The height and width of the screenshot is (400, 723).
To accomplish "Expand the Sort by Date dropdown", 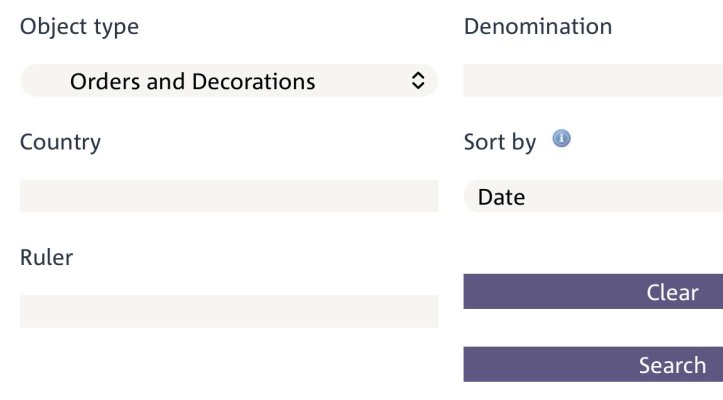I will point(593,196).
